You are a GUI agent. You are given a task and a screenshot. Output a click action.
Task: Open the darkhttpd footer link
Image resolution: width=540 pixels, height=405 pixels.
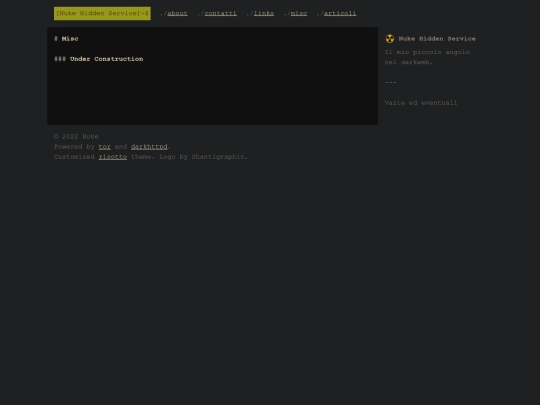(149, 147)
